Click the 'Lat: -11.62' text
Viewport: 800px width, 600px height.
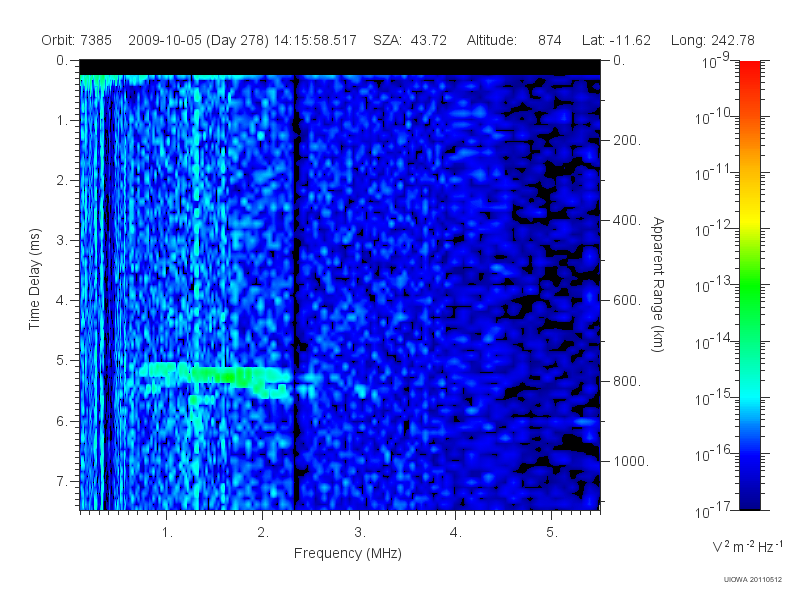coord(616,40)
